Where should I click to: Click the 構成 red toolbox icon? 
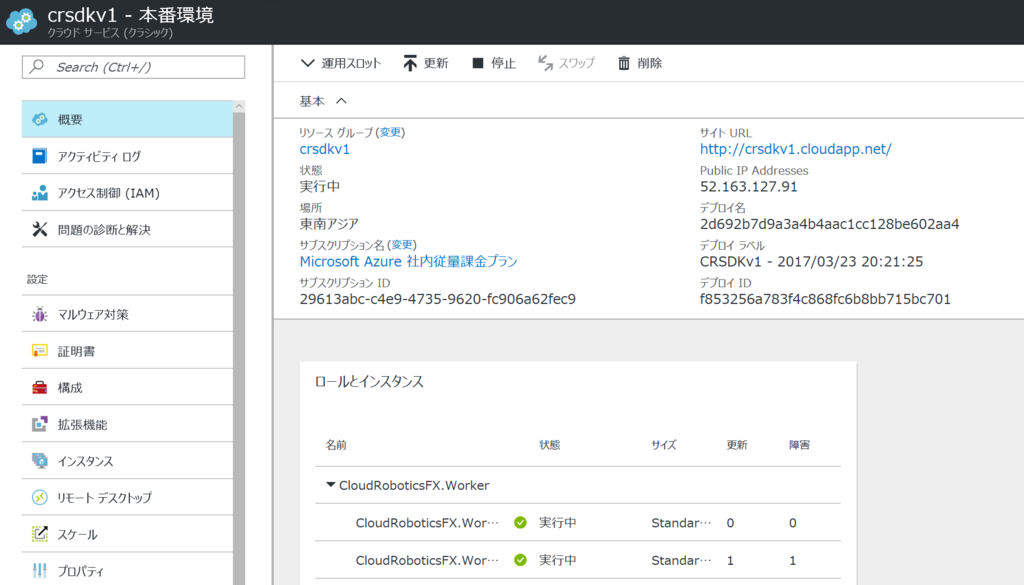(x=39, y=387)
